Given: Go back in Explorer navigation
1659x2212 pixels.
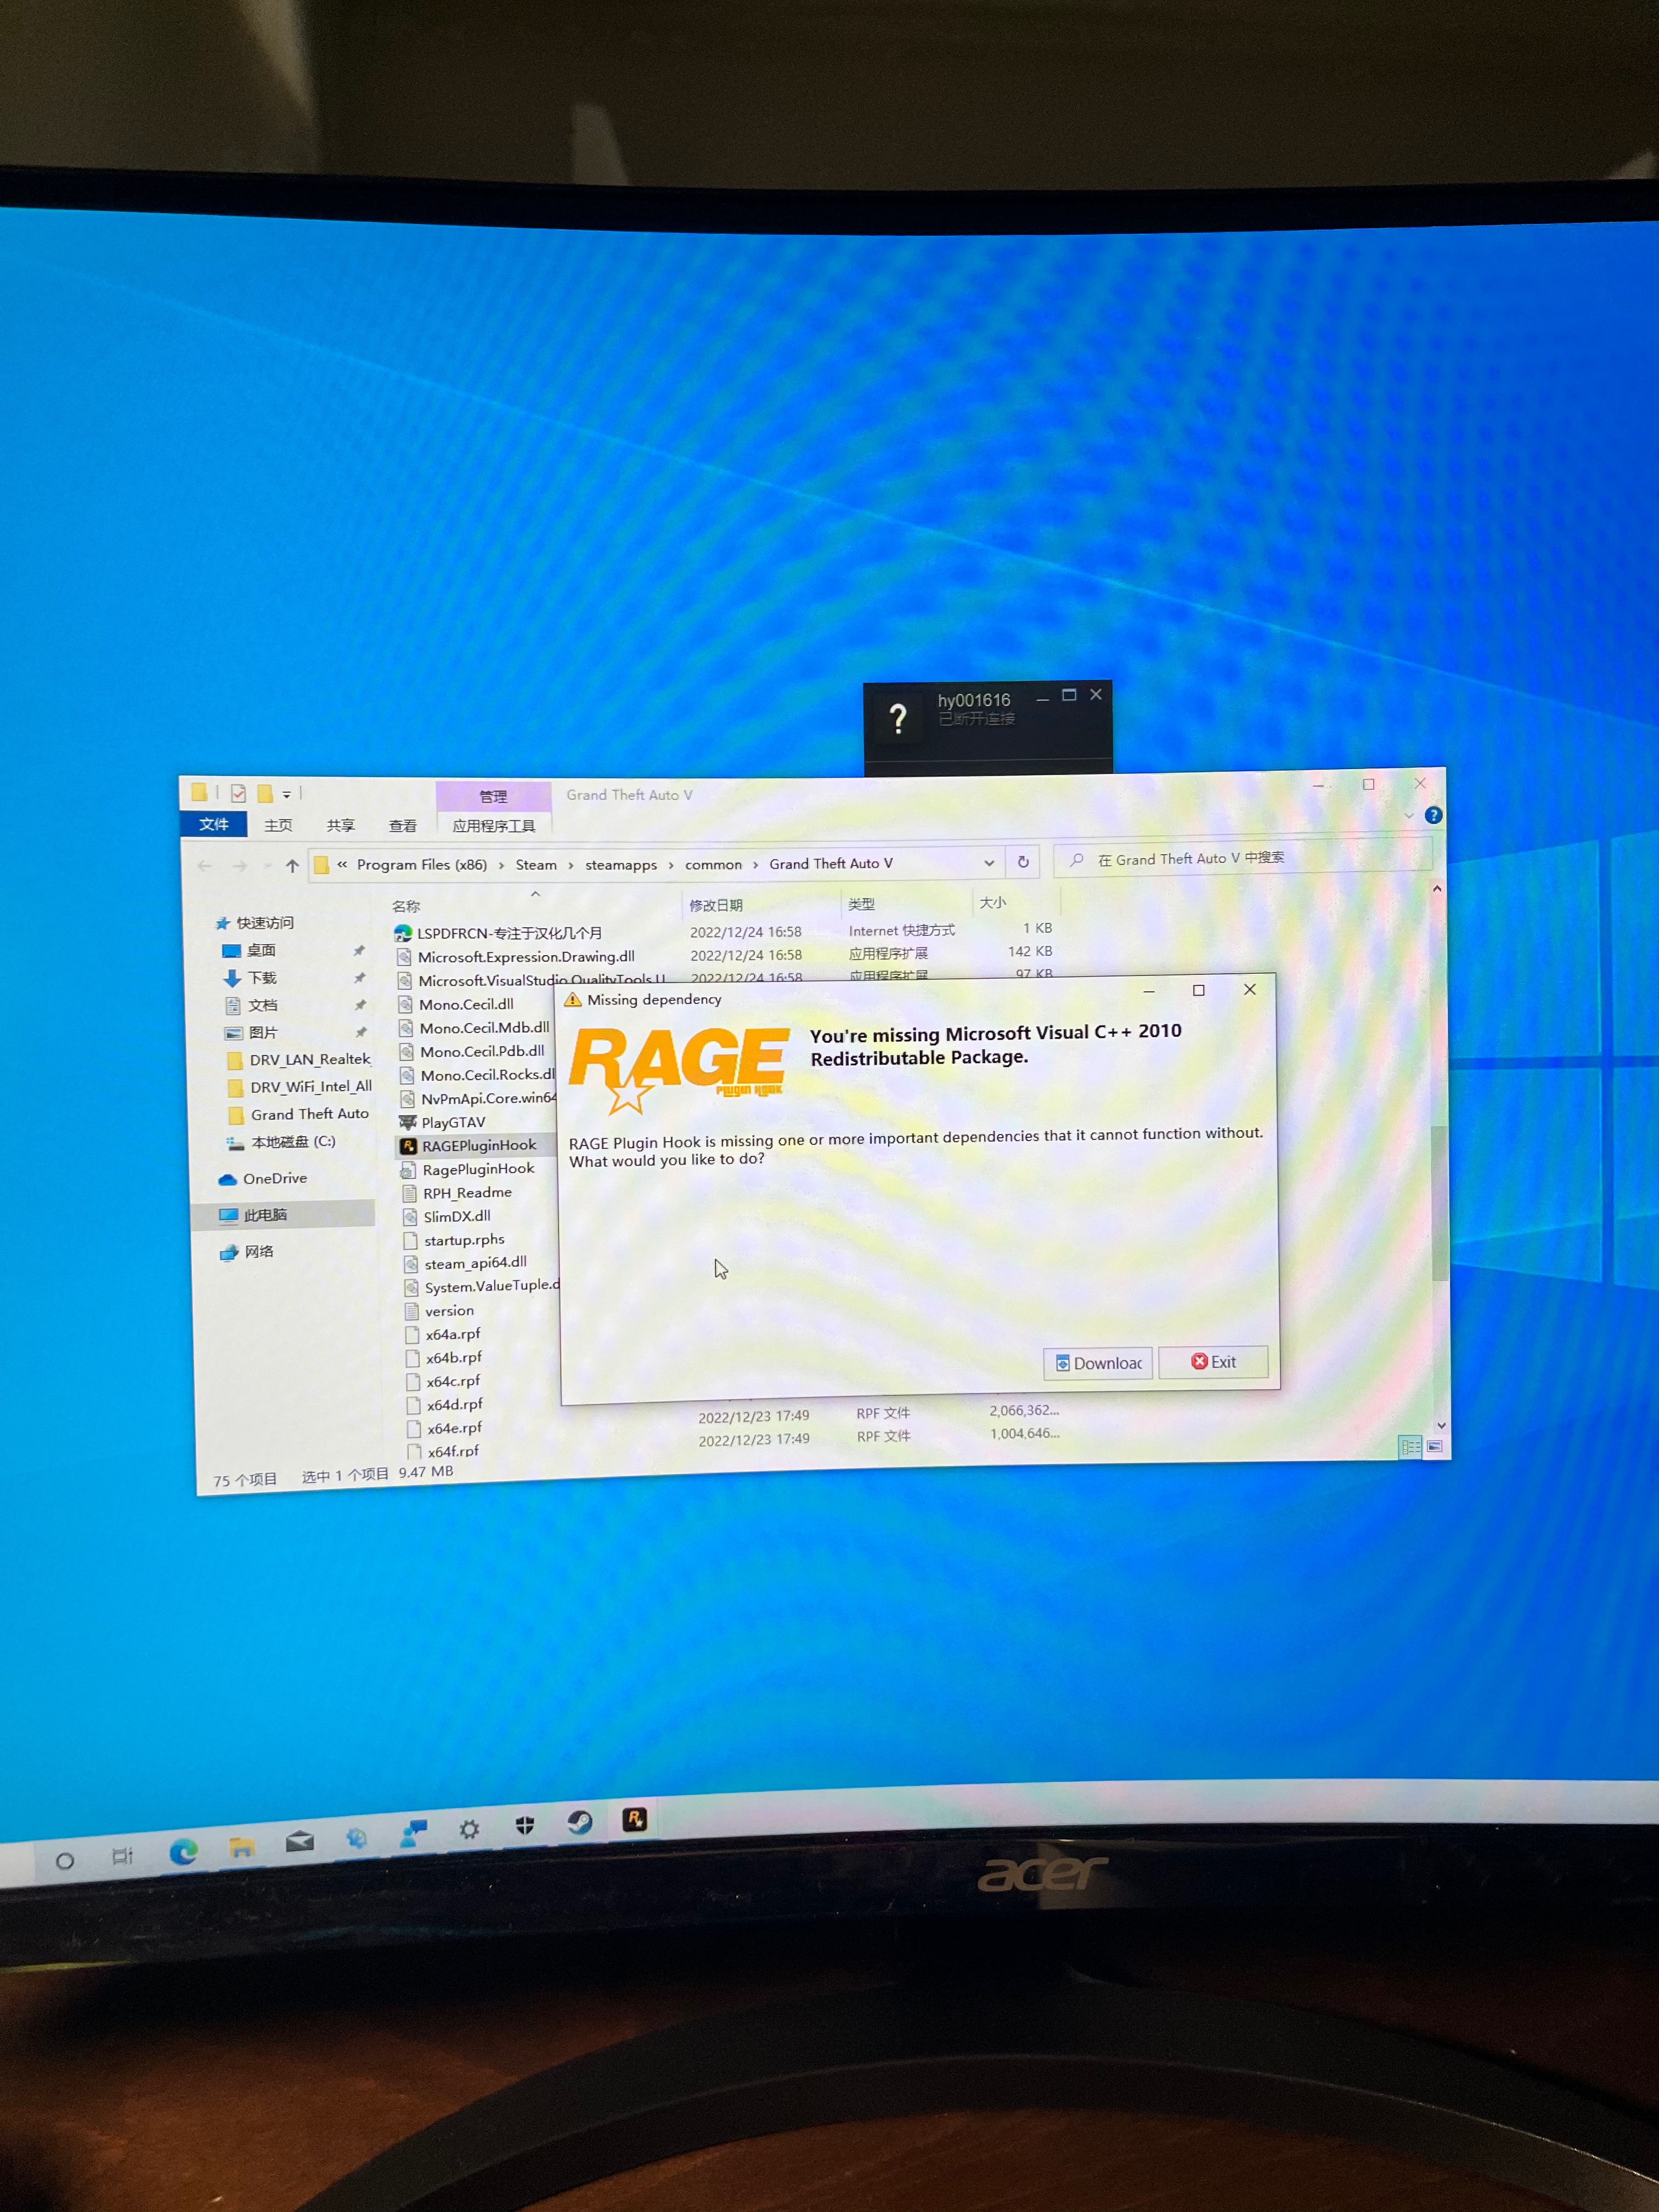Looking at the screenshot, I should coord(205,866).
